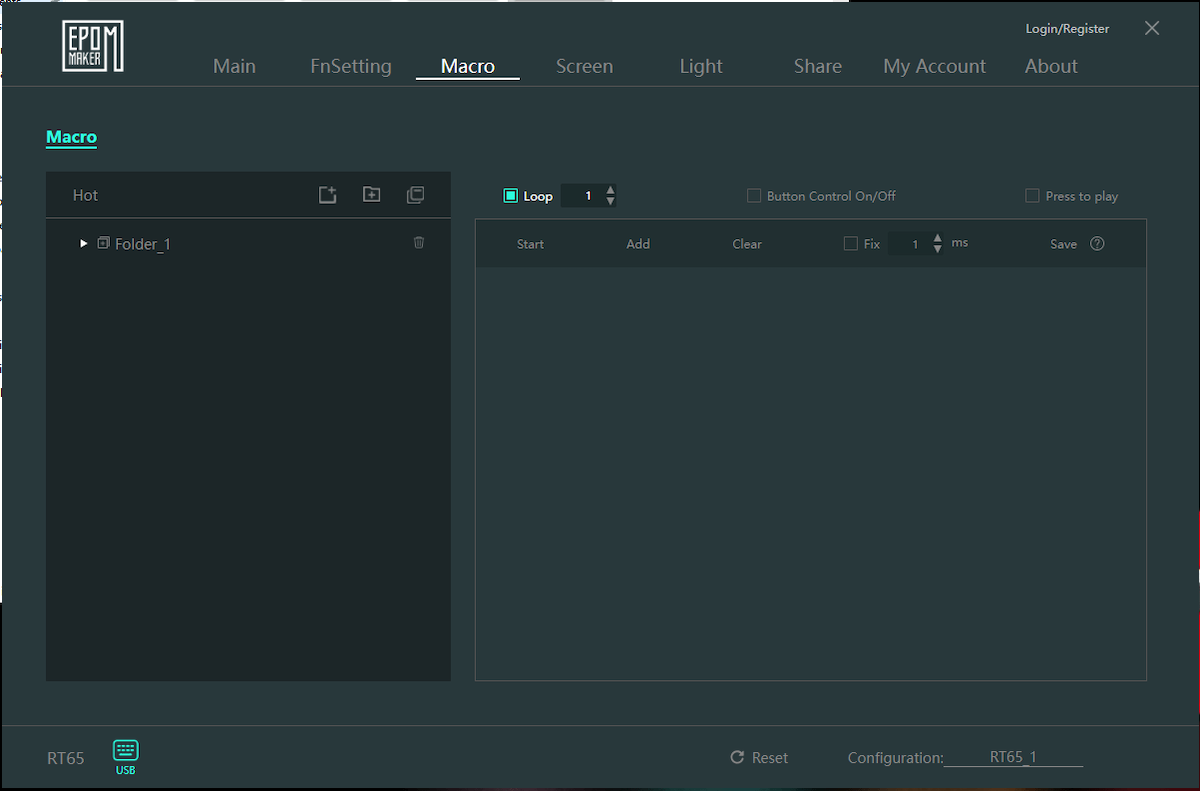
Task: Click the collapse all folders icon
Action: [x=415, y=195]
